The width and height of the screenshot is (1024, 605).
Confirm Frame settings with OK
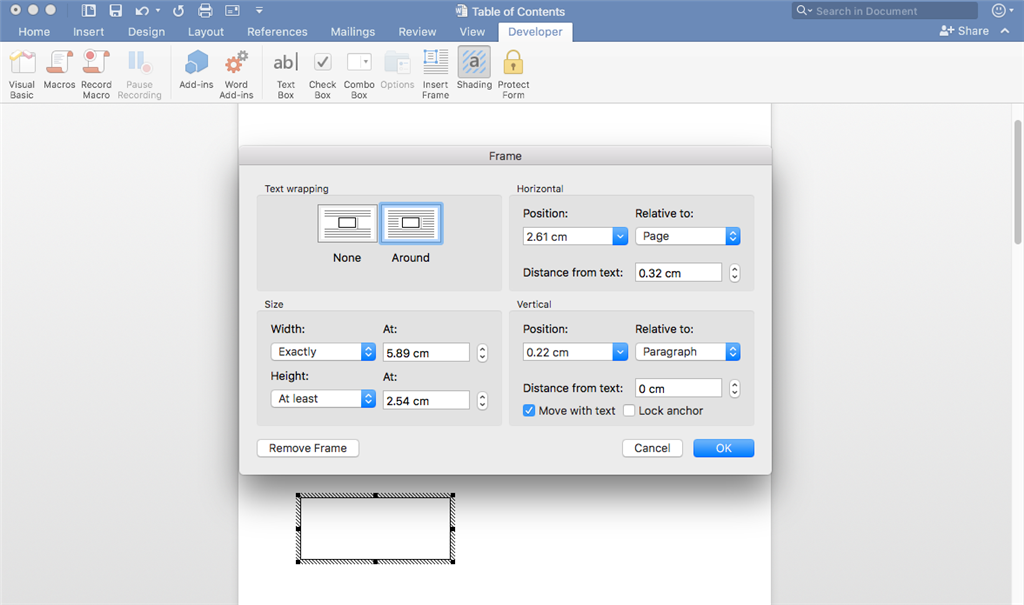[x=724, y=448]
